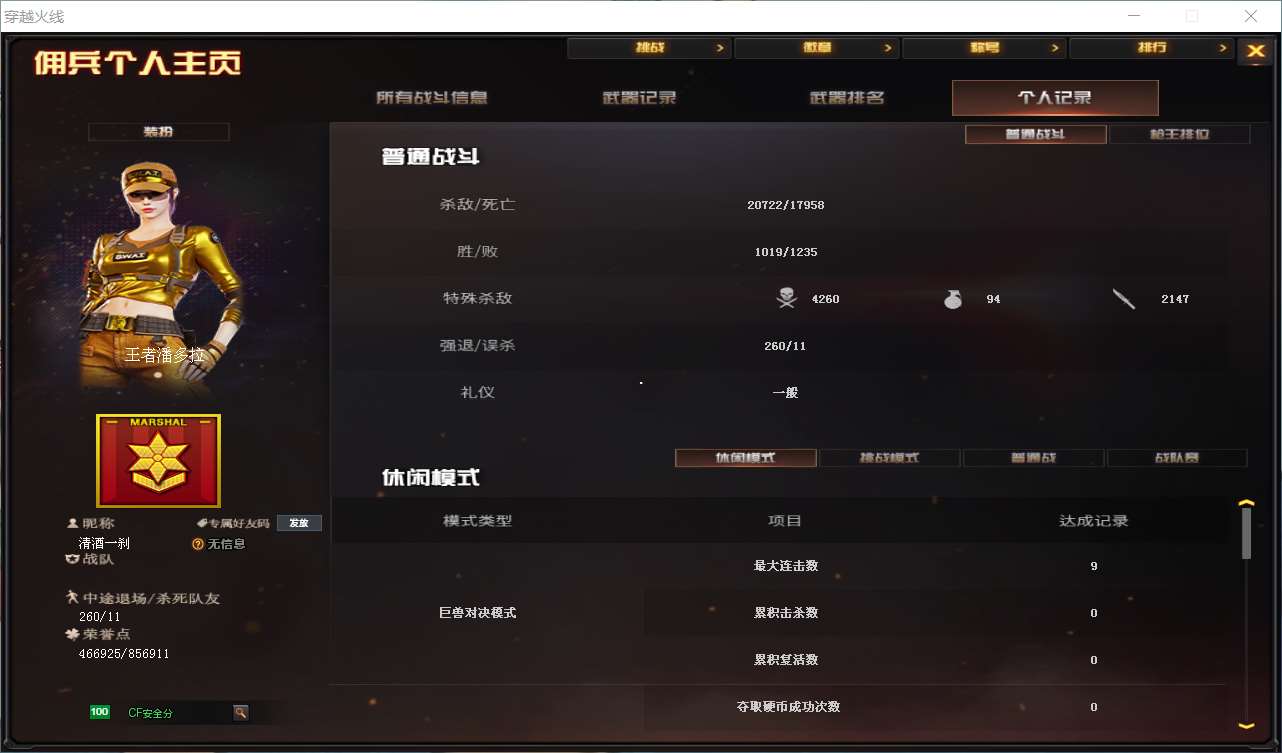Image resolution: width=1282 pixels, height=753 pixels.
Task: Open the 所有战斗信息 tab
Action: point(432,98)
